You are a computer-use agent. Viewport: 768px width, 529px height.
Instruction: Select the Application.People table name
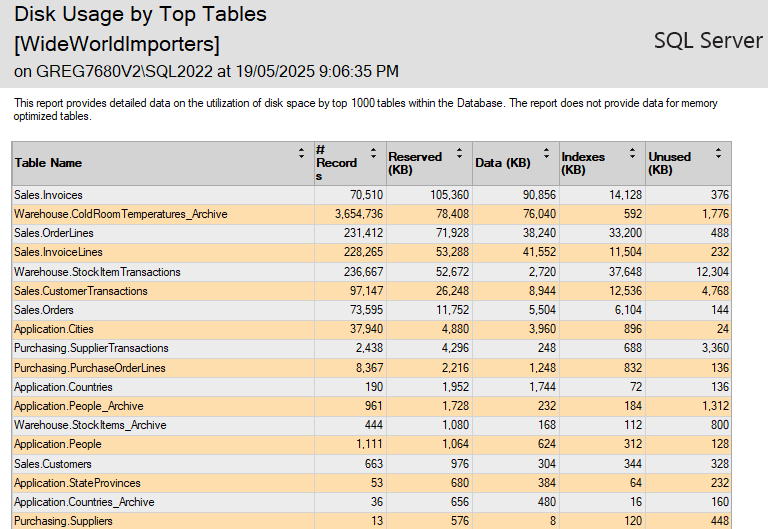[58, 444]
